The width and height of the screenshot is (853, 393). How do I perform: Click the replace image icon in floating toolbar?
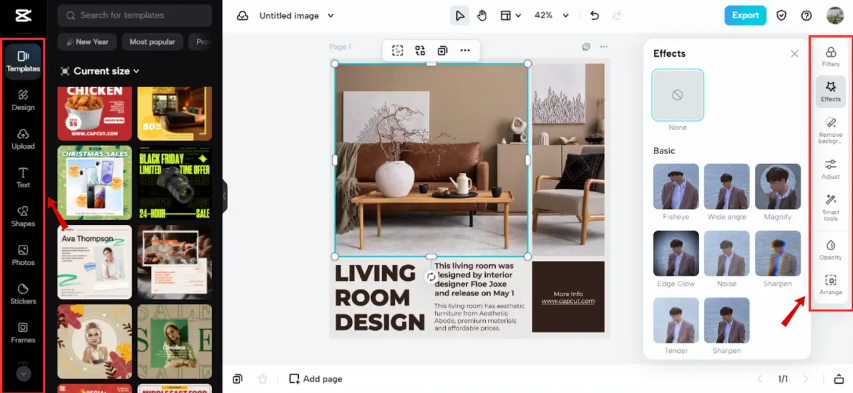(420, 51)
